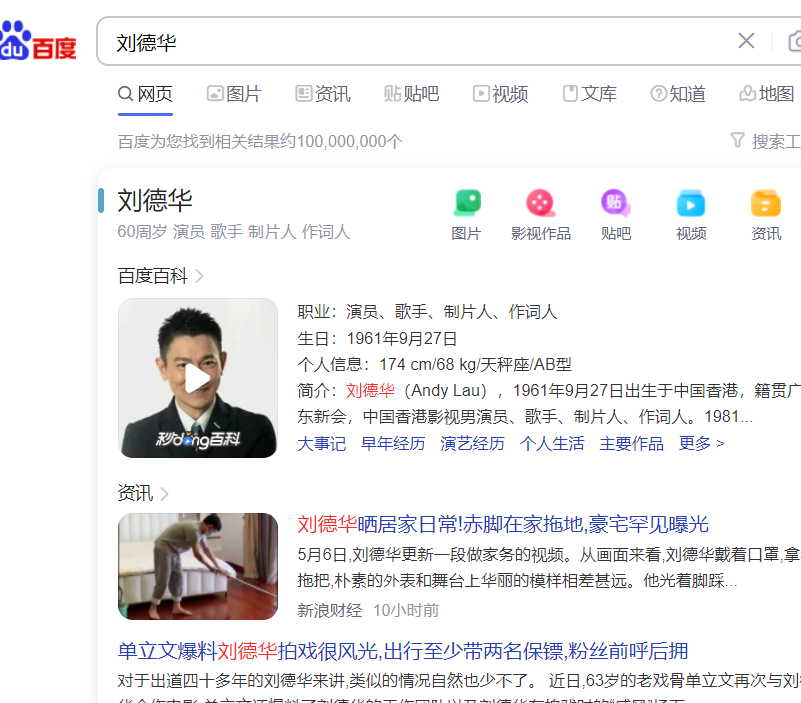The height and width of the screenshot is (703, 801).
Task: Click the 10小时前 timestamp
Action: click(x=406, y=611)
